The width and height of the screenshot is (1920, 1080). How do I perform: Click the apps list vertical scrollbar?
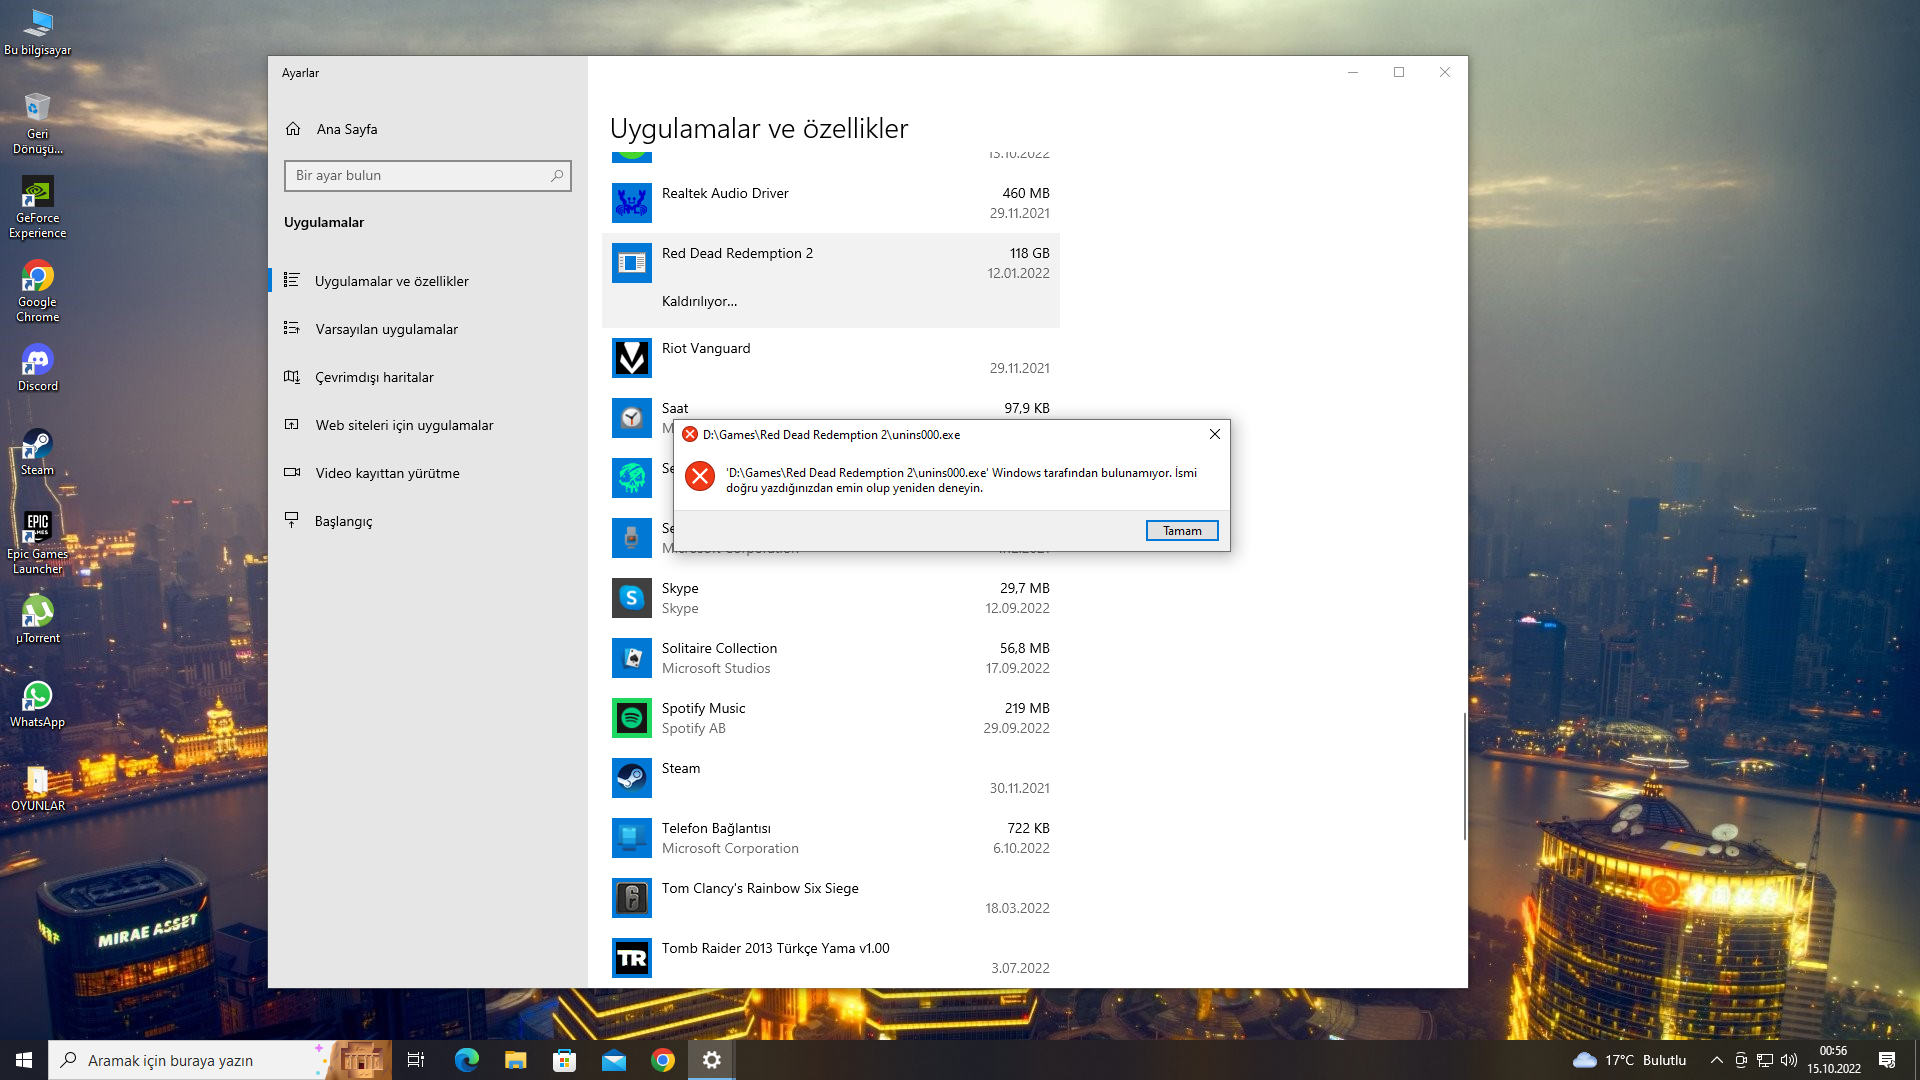1464,776
